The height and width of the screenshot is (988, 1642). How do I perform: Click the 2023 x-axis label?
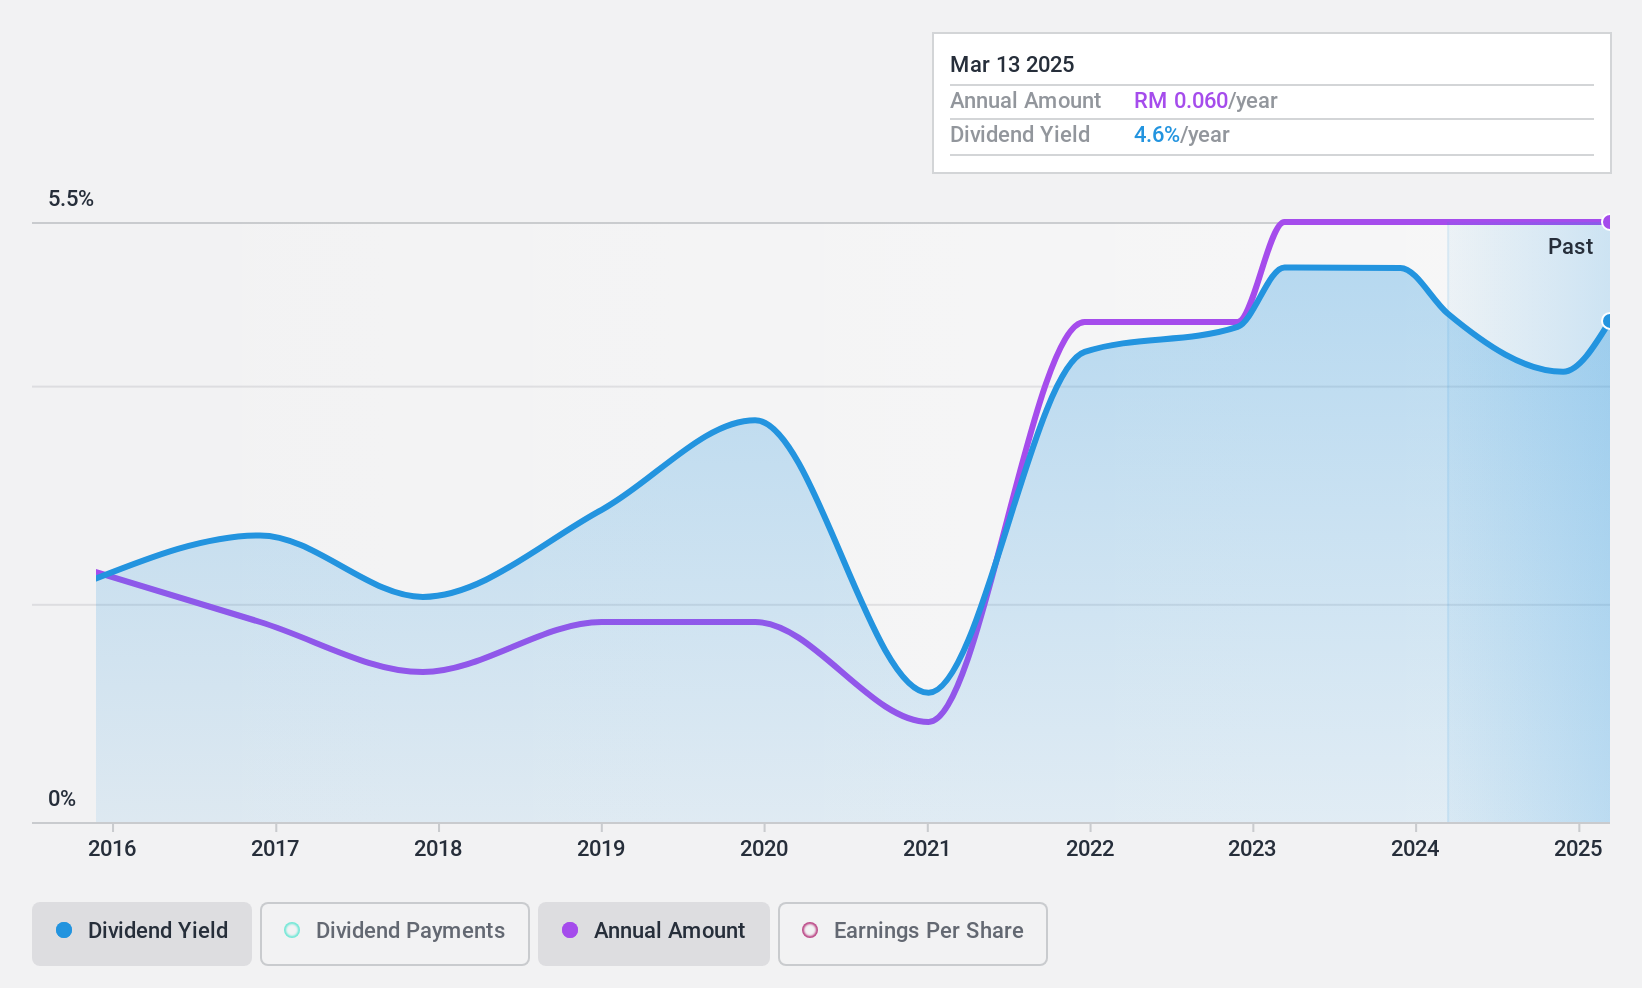pos(1252,848)
